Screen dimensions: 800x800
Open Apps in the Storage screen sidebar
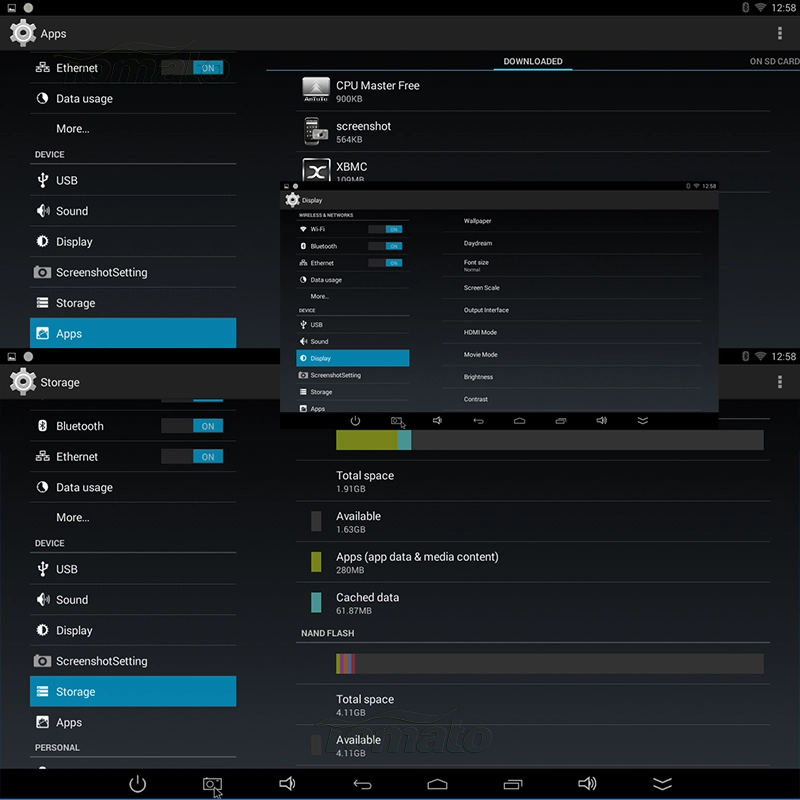(133, 722)
